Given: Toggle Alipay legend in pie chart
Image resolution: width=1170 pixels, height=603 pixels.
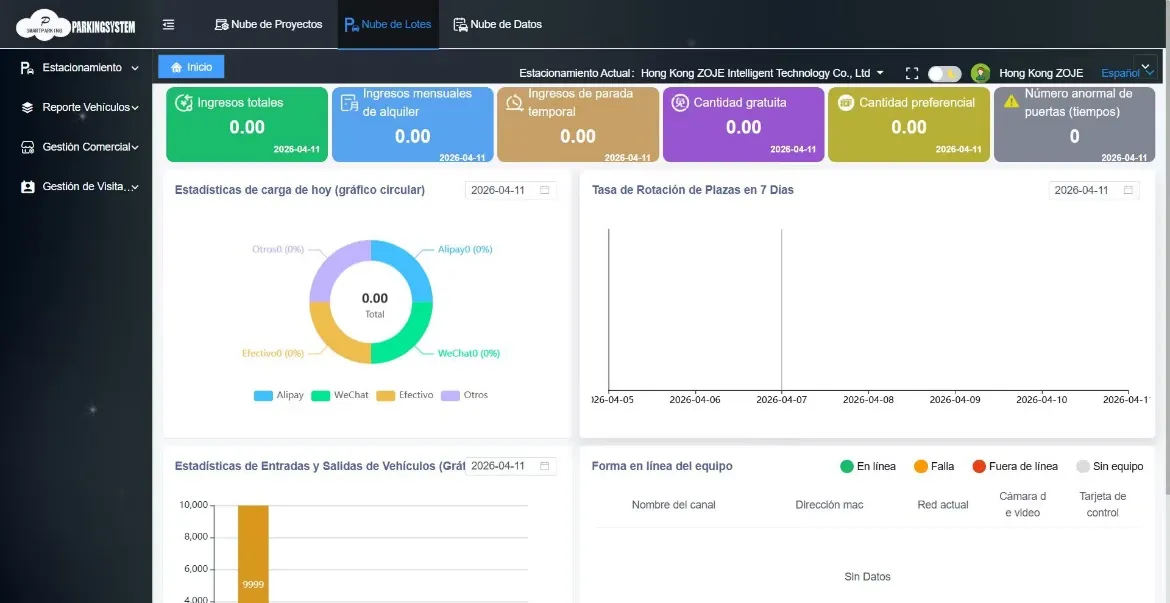Looking at the screenshot, I should (x=277, y=395).
